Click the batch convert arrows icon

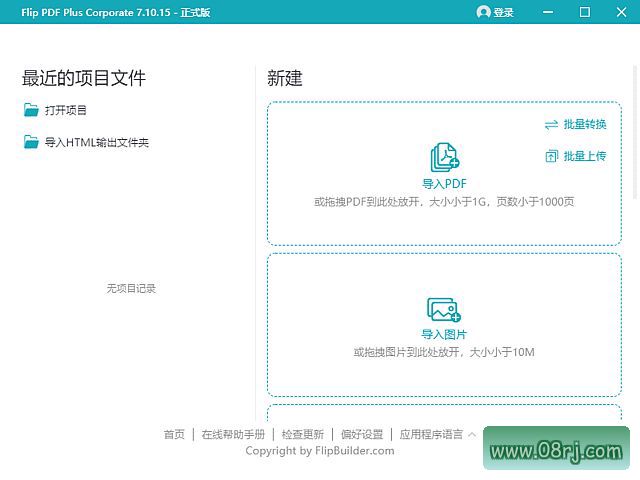coord(551,124)
